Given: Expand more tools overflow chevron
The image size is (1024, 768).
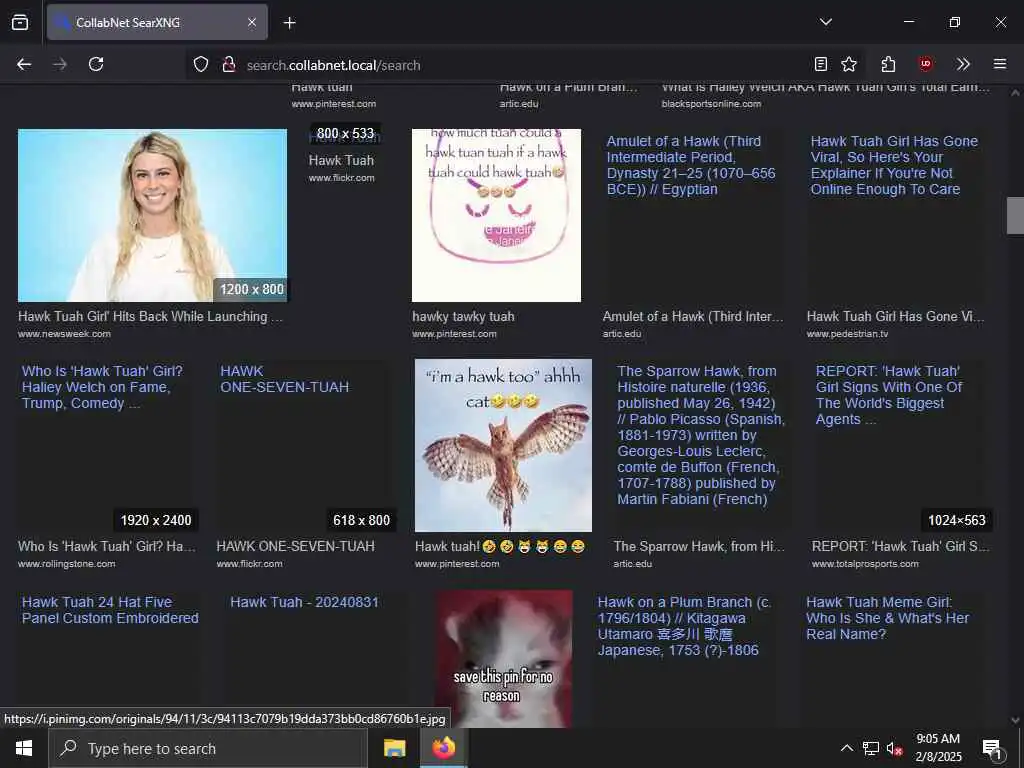Looking at the screenshot, I should coord(963,64).
